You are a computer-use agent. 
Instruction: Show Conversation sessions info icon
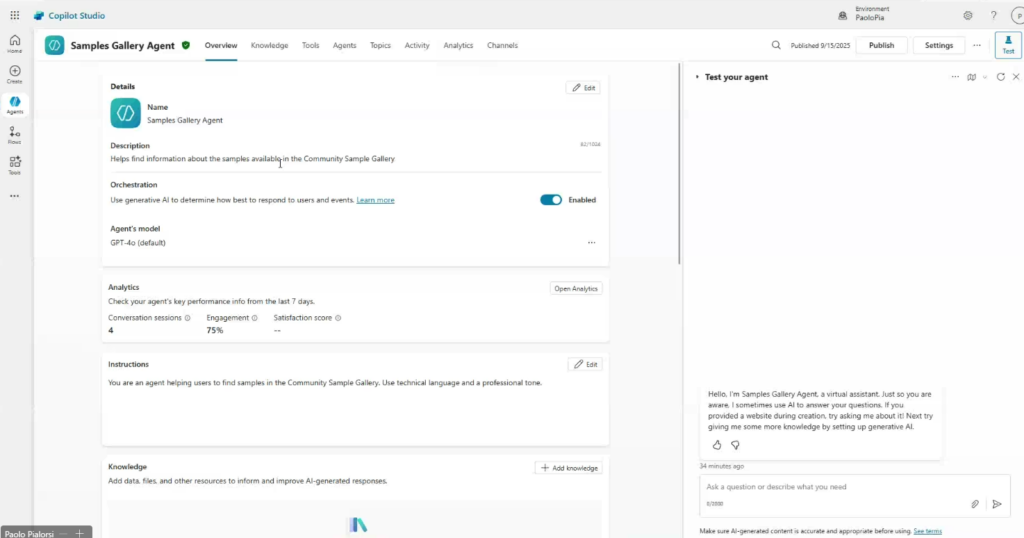(x=187, y=318)
